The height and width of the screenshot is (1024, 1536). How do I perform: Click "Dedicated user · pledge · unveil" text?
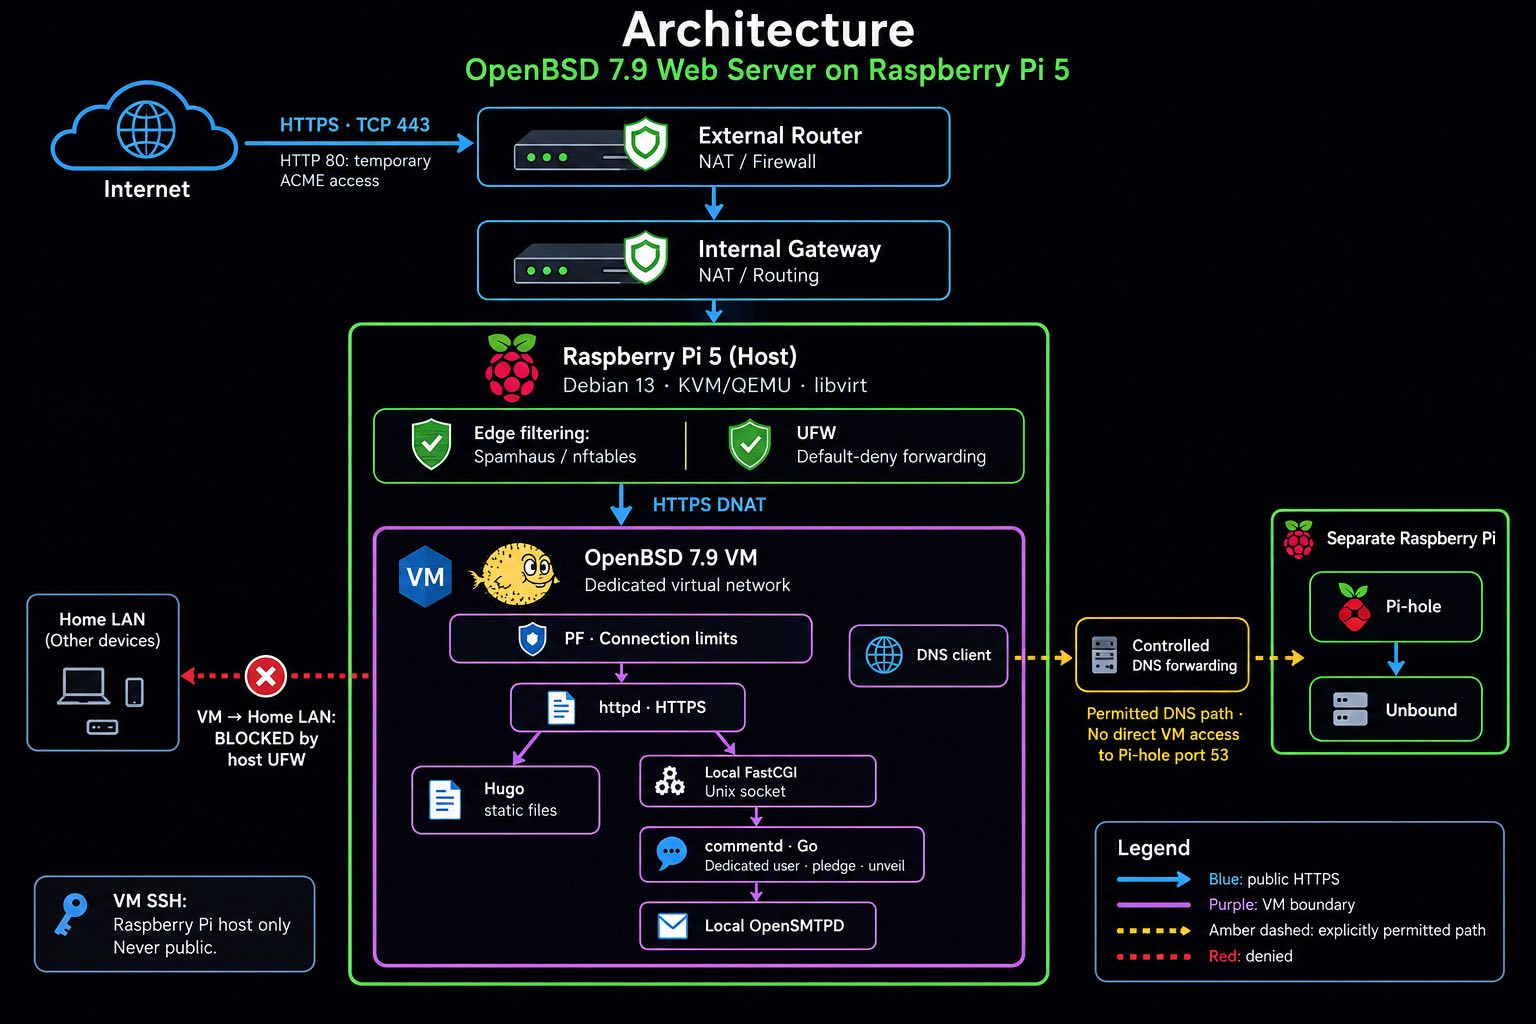point(804,866)
